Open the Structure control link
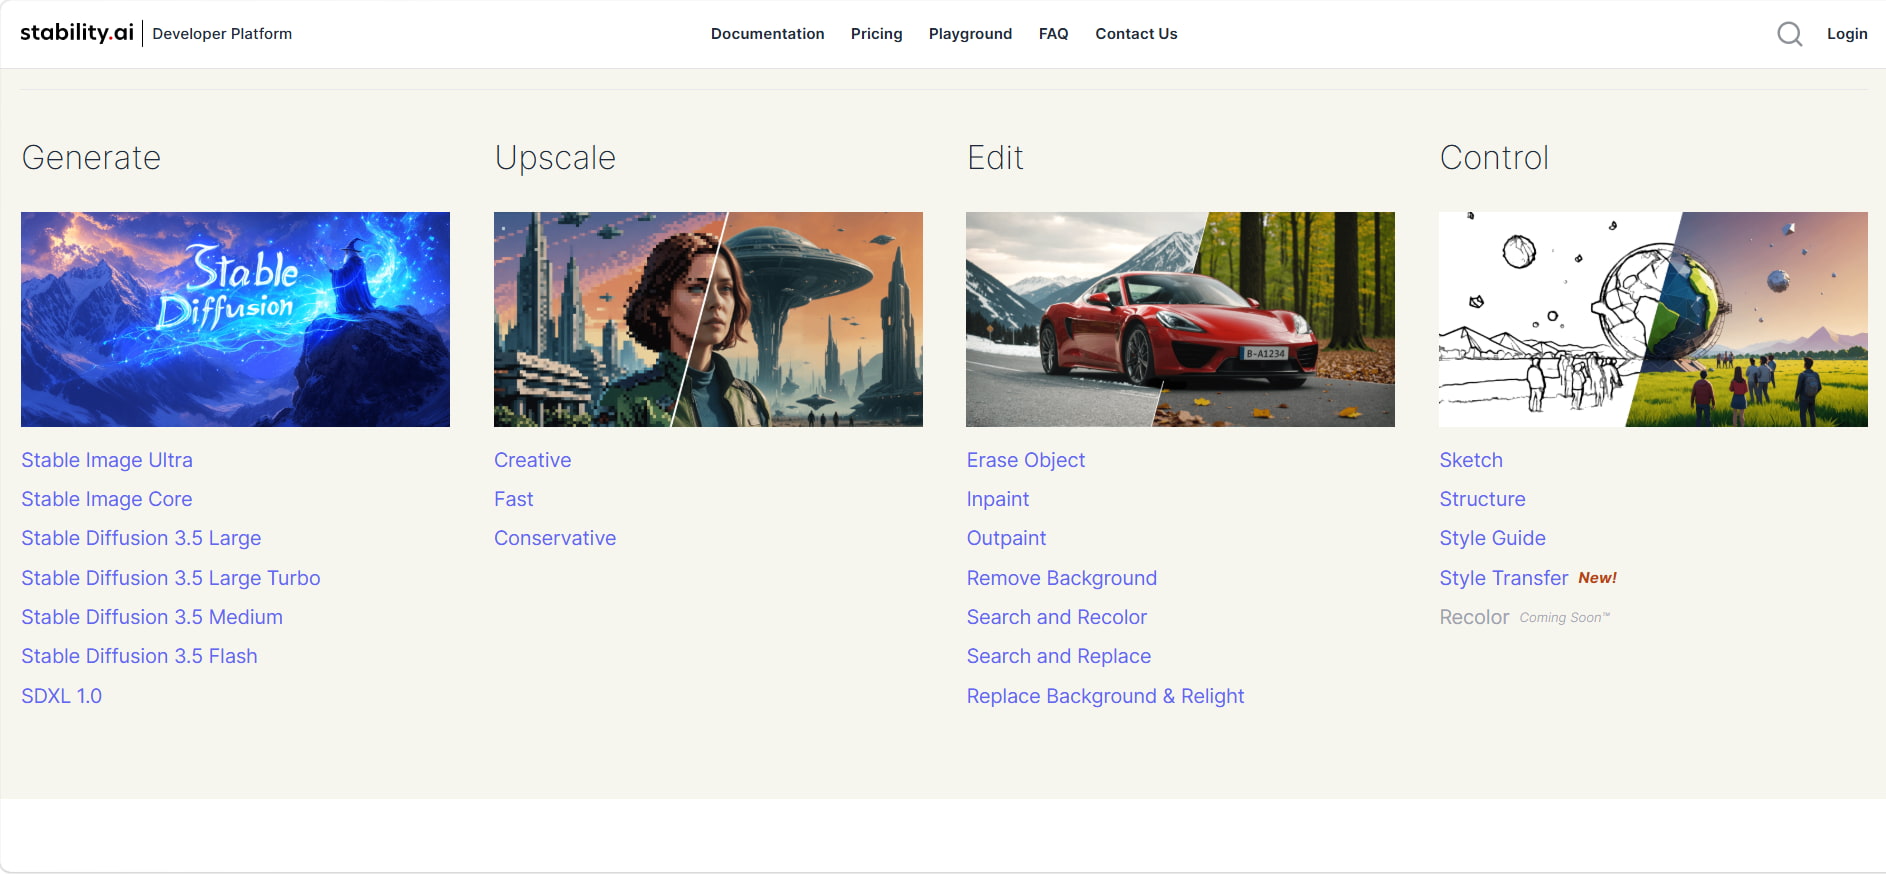The width and height of the screenshot is (1886, 876). point(1482,499)
